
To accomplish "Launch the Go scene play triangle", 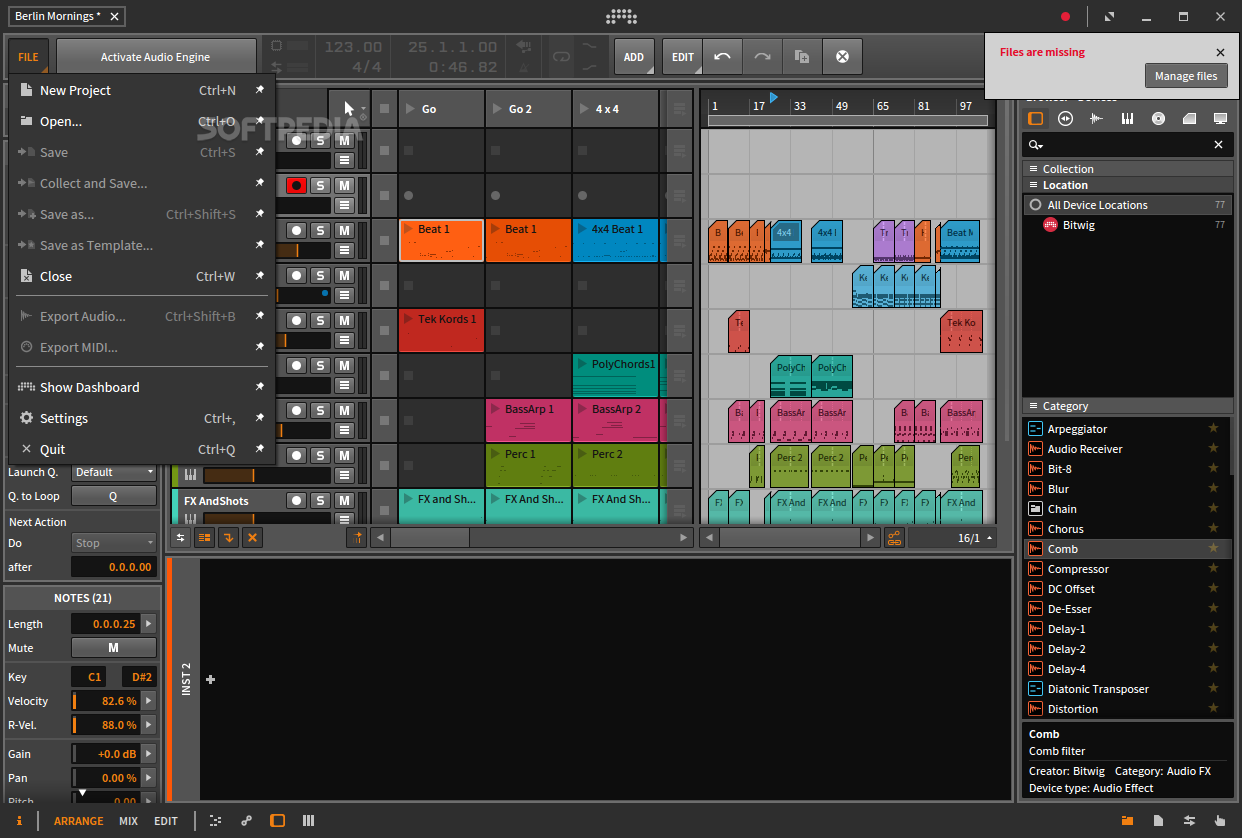I will tap(408, 108).
